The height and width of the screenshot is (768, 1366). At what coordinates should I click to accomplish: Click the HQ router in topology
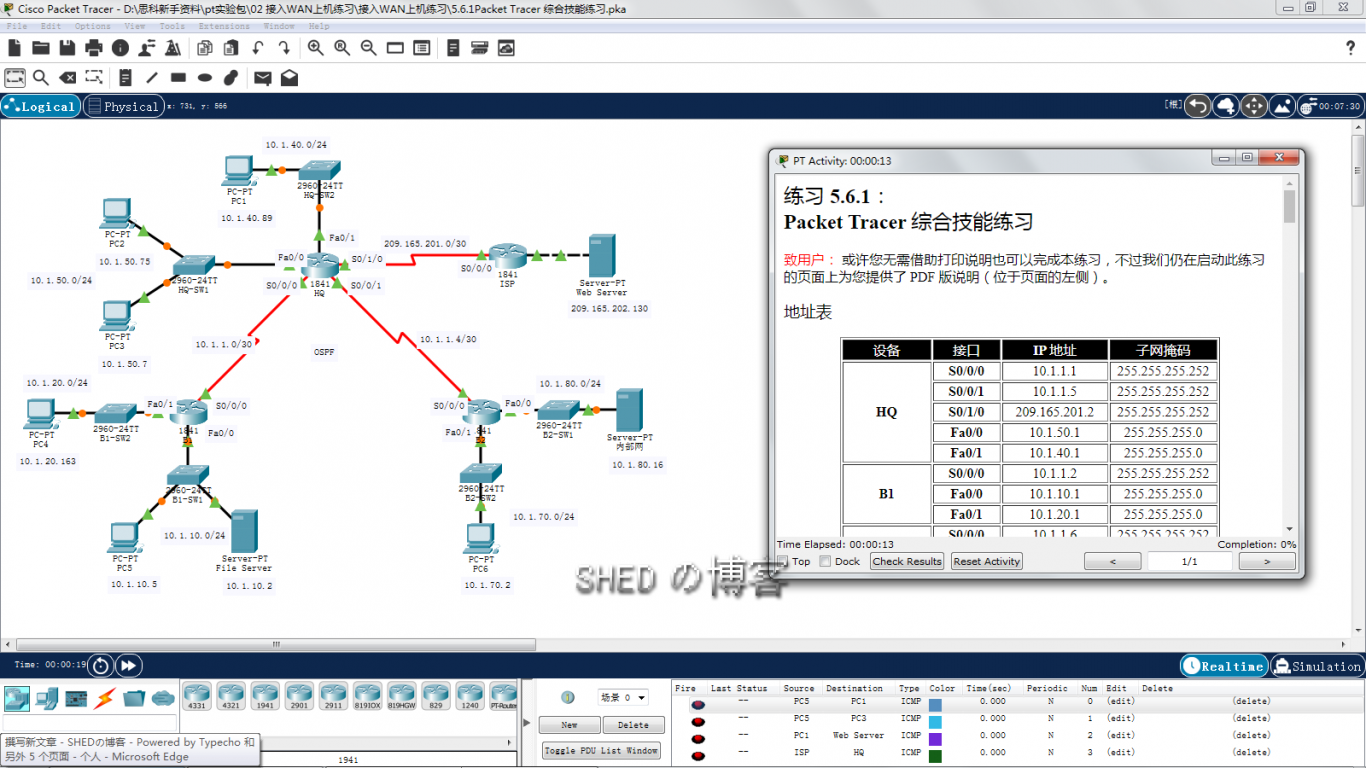[322, 266]
